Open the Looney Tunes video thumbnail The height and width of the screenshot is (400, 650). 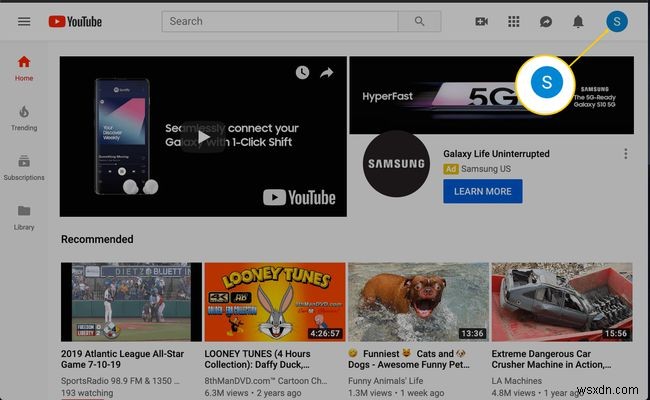point(275,302)
